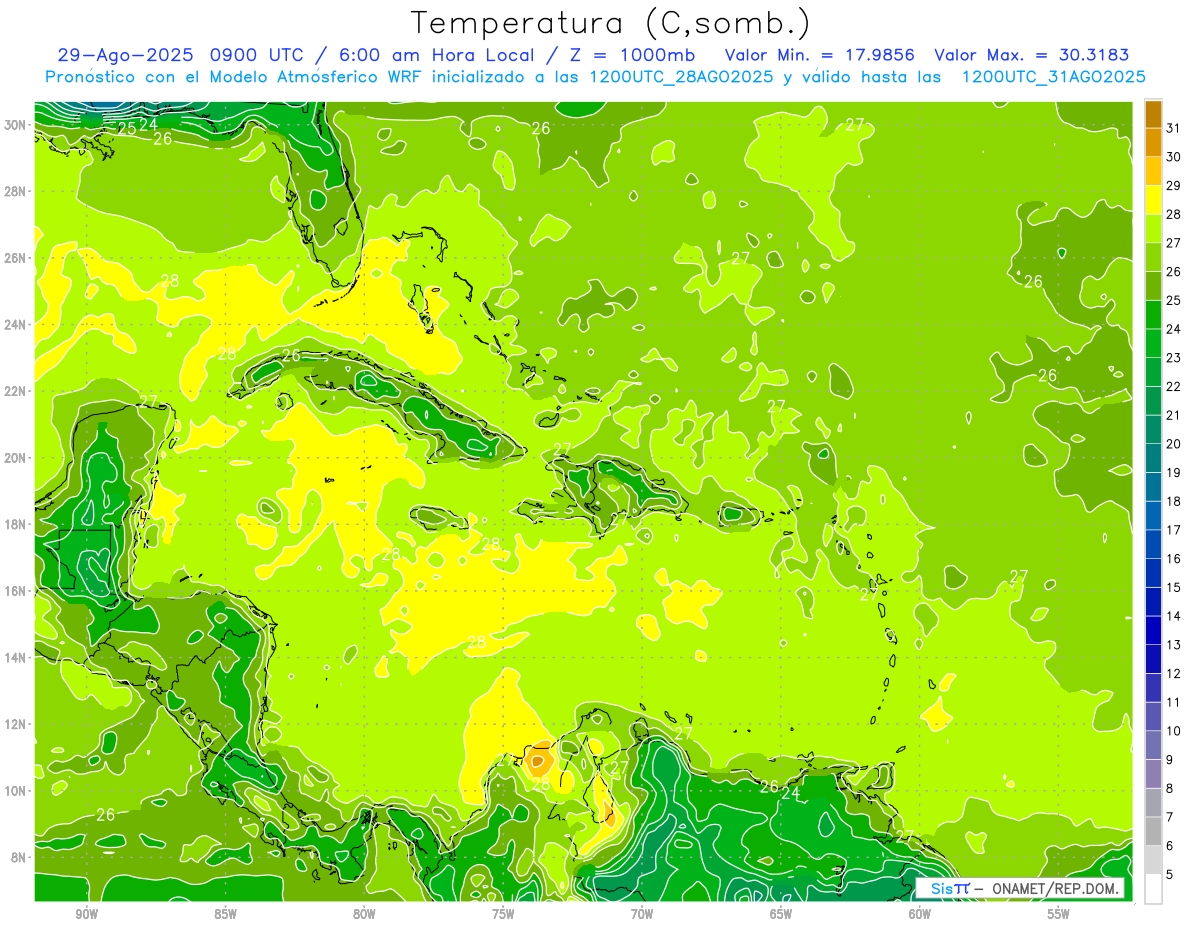This screenshot has width=1200, height=927.
Task: Click the '60W' longitude axis label
Action: pos(920,914)
